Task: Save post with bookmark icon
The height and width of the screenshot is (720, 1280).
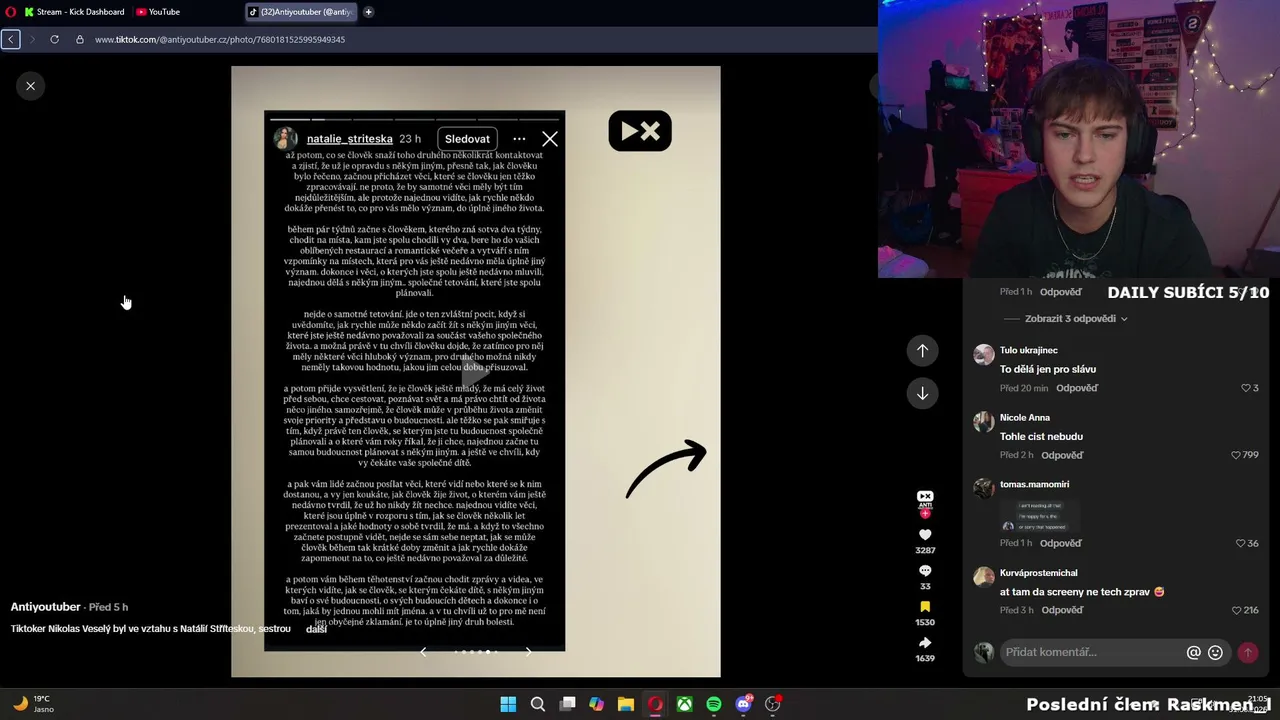Action: (x=925, y=607)
